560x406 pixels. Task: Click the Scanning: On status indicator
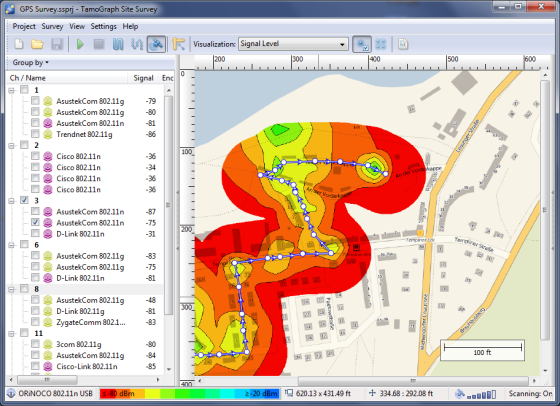530,394
